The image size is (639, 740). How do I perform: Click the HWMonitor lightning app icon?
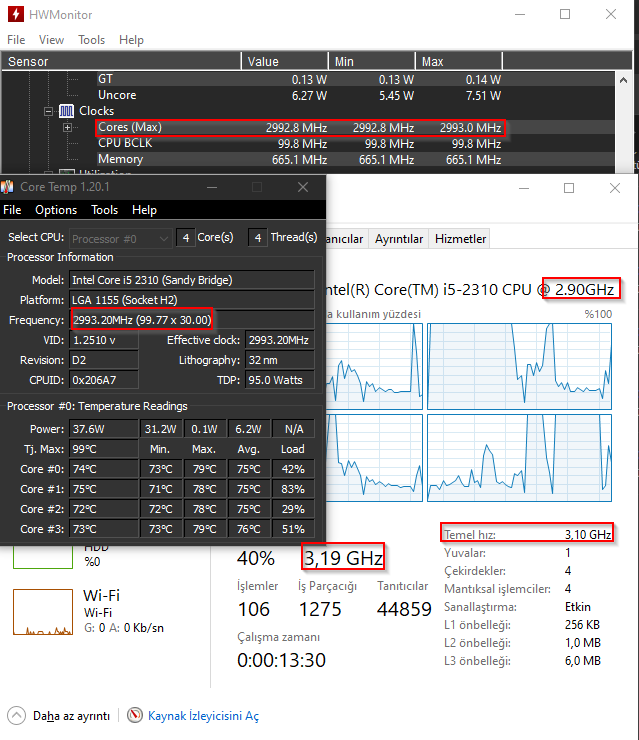[16, 14]
